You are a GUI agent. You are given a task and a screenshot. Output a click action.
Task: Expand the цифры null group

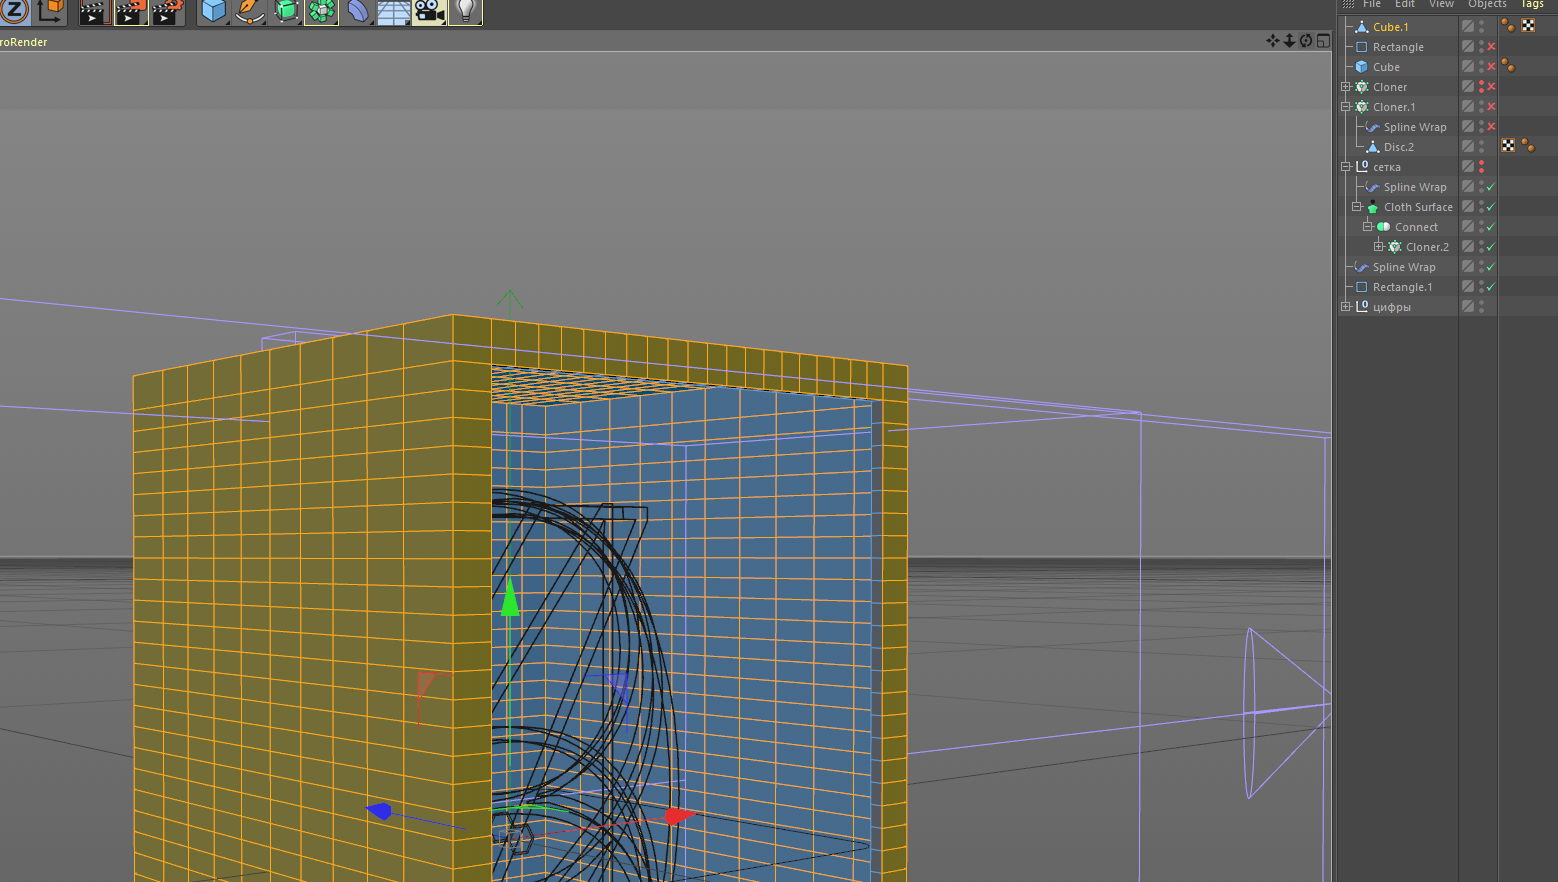point(1346,307)
